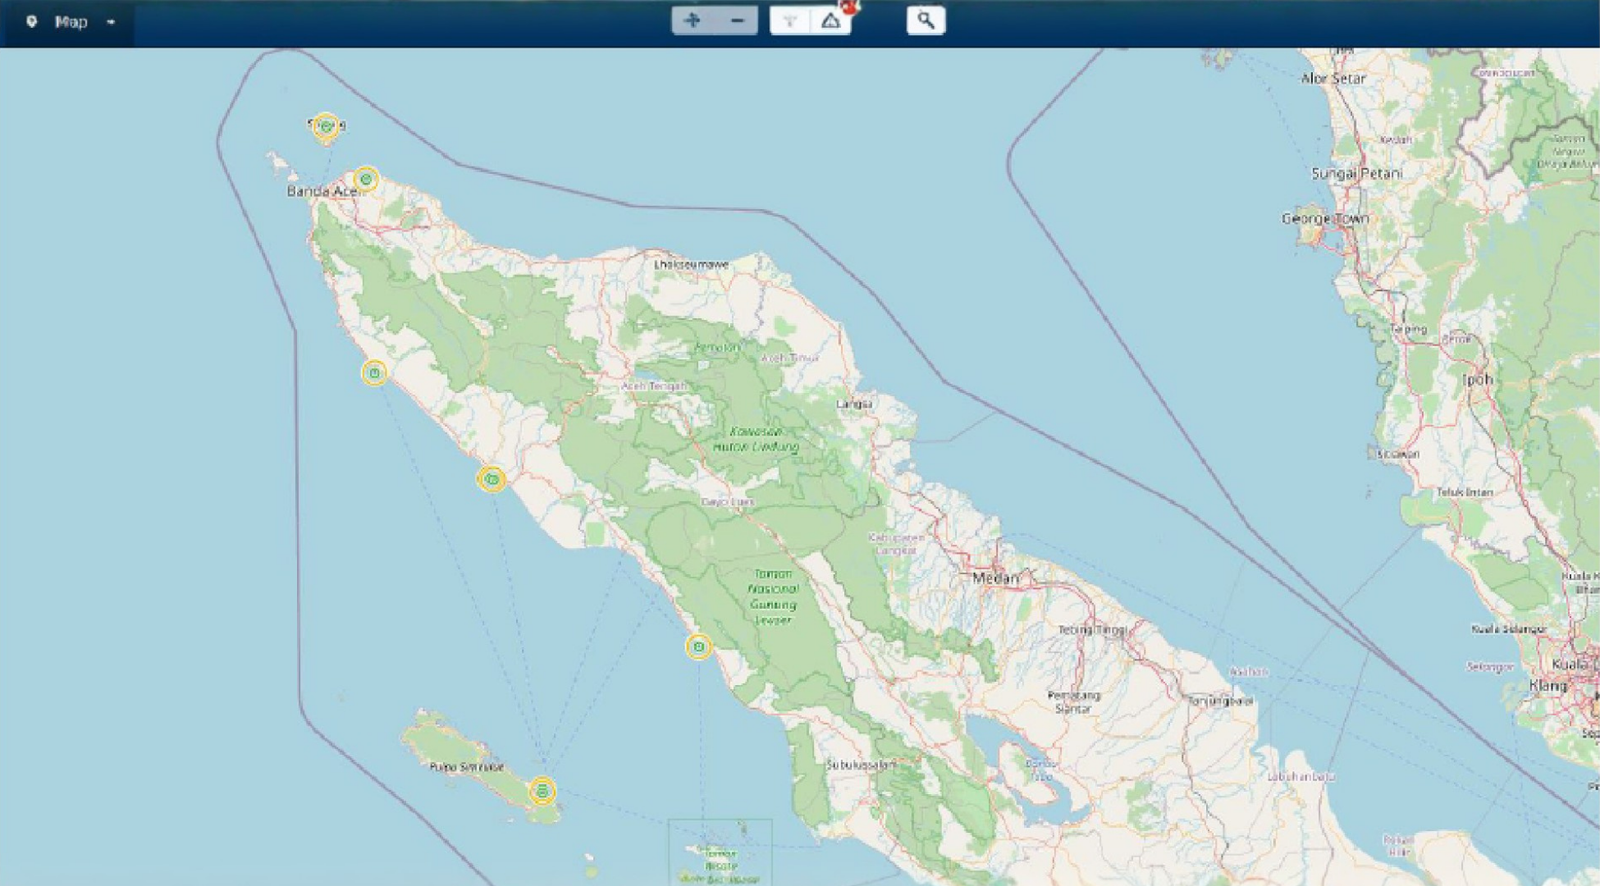This screenshot has width=1600, height=886.
Task: Click the George Town city label
Action: coord(1325,218)
